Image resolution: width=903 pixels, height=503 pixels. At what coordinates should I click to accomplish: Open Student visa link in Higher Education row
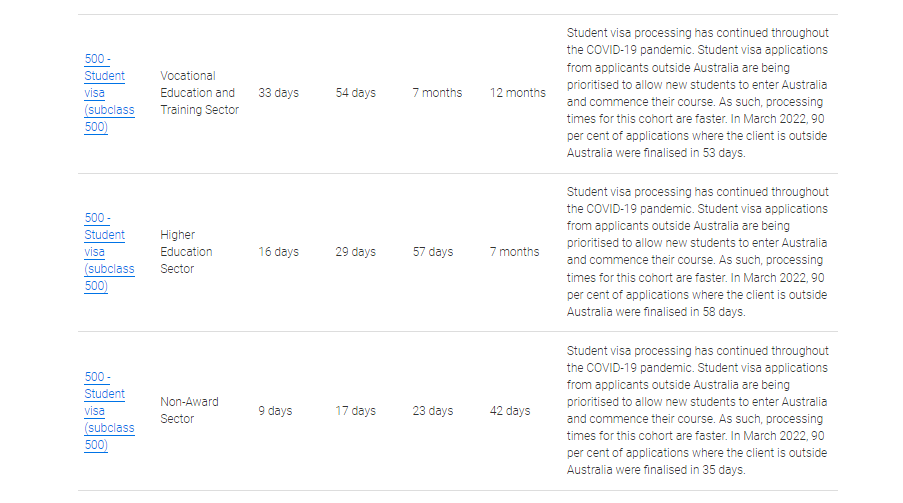point(104,252)
